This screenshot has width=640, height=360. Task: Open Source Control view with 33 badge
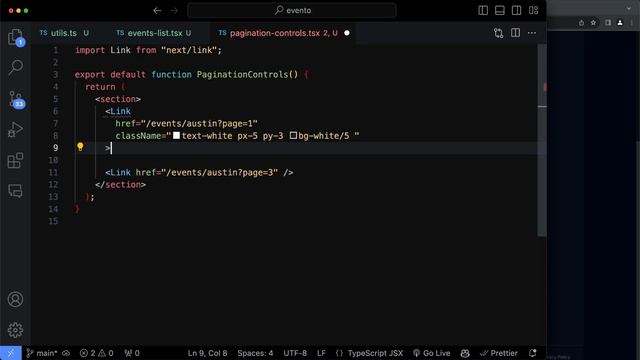point(16,99)
